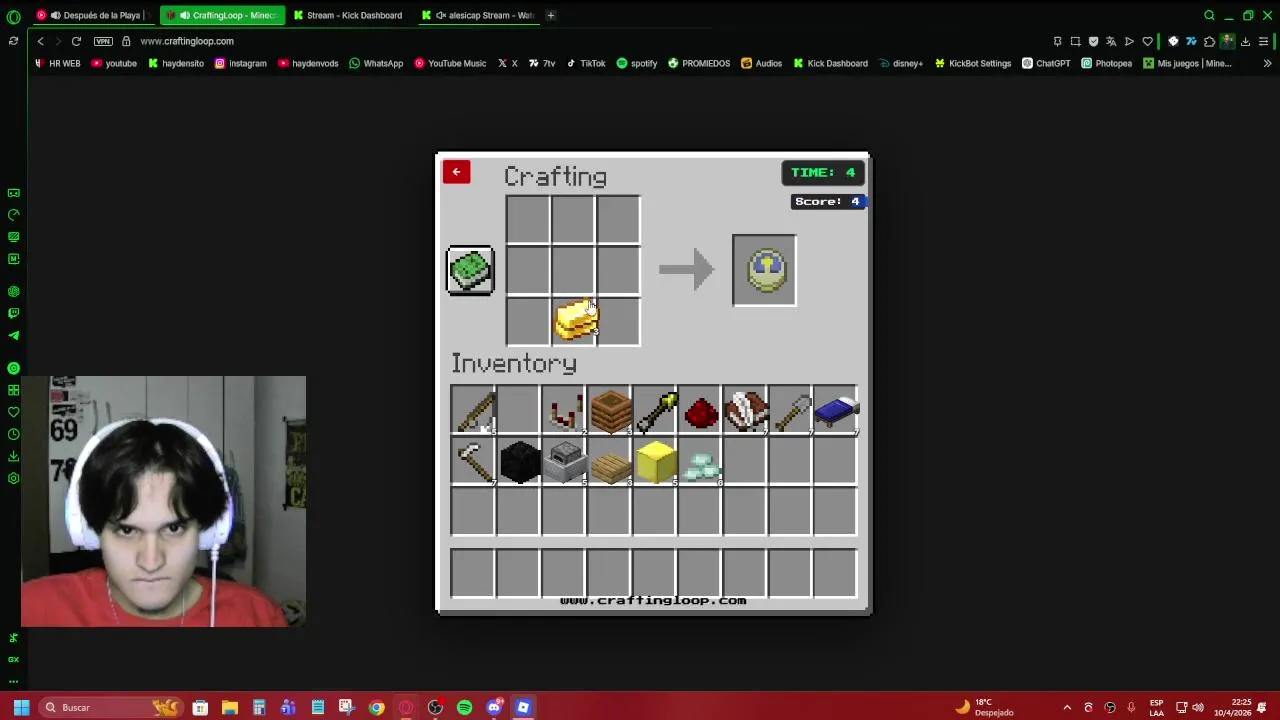Screen dimensions: 1280x720
Task: Search tabs with the magnifier icon
Action: [x=1209, y=15]
